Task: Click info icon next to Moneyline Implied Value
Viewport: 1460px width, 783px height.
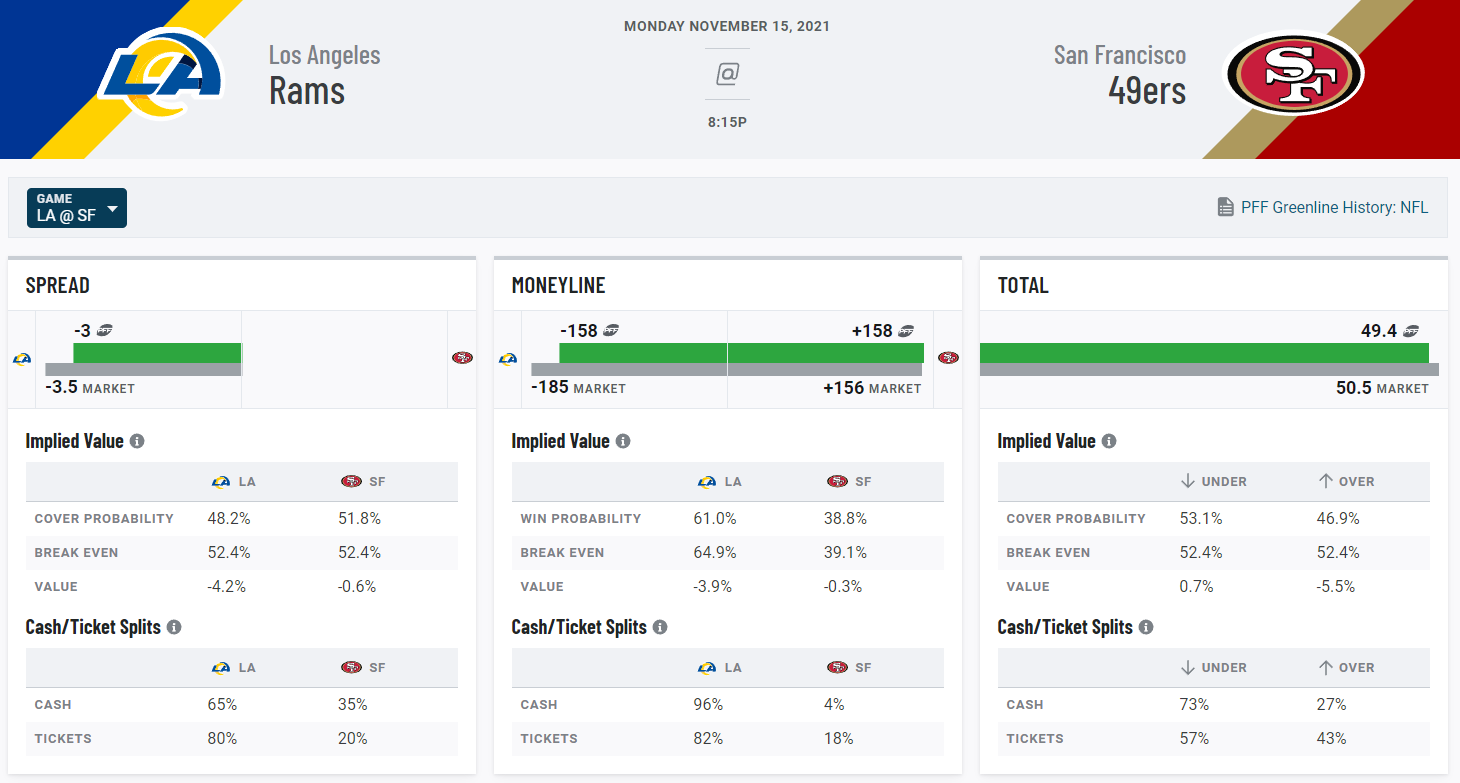Action: click(623, 441)
